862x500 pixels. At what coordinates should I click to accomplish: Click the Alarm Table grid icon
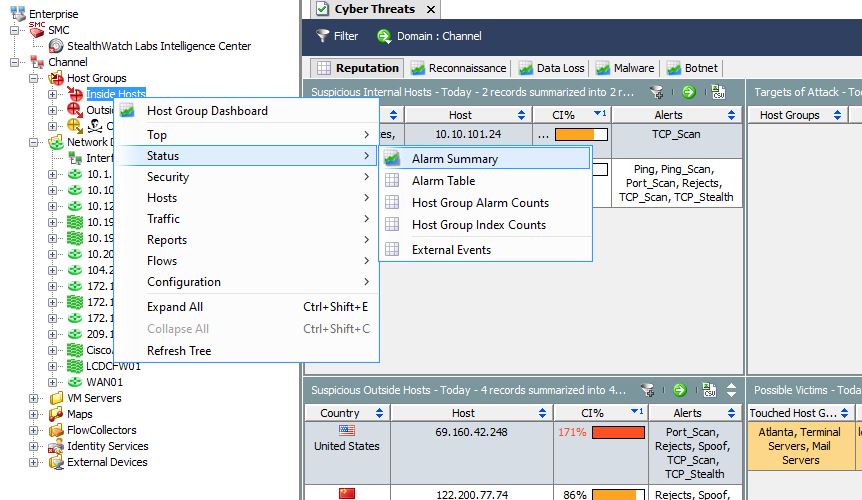pyautogui.click(x=392, y=180)
